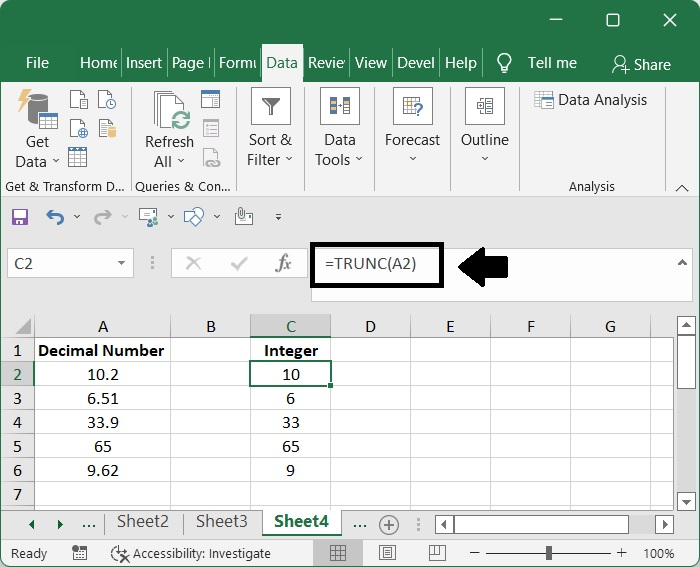The width and height of the screenshot is (700, 567).
Task: Add a new sheet with plus icon
Action: (389, 524)
